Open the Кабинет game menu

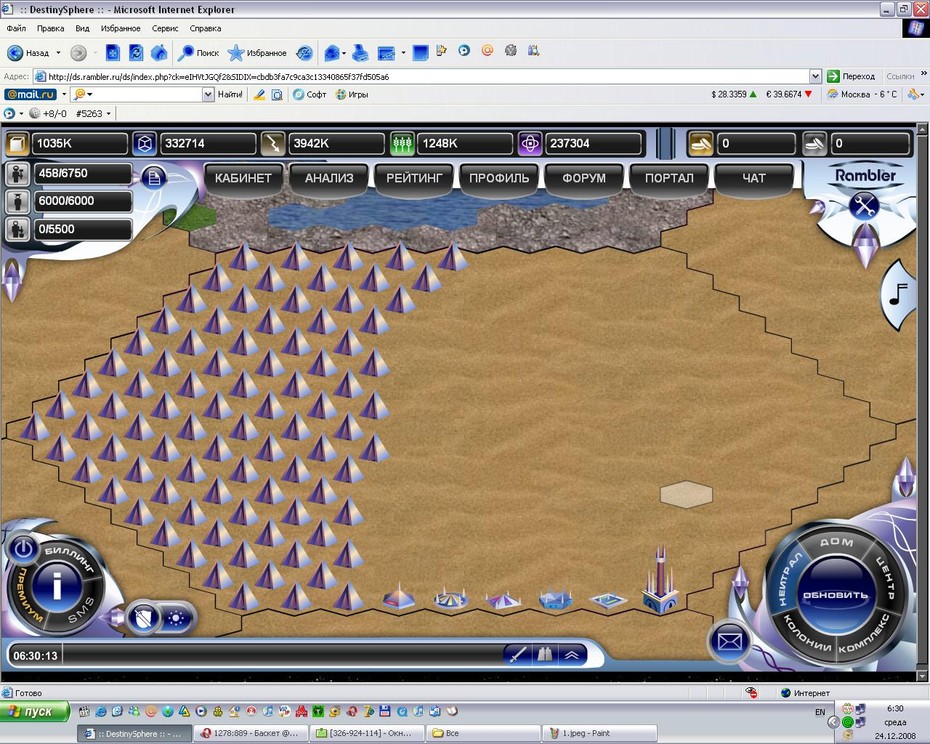tap(243, 178)
